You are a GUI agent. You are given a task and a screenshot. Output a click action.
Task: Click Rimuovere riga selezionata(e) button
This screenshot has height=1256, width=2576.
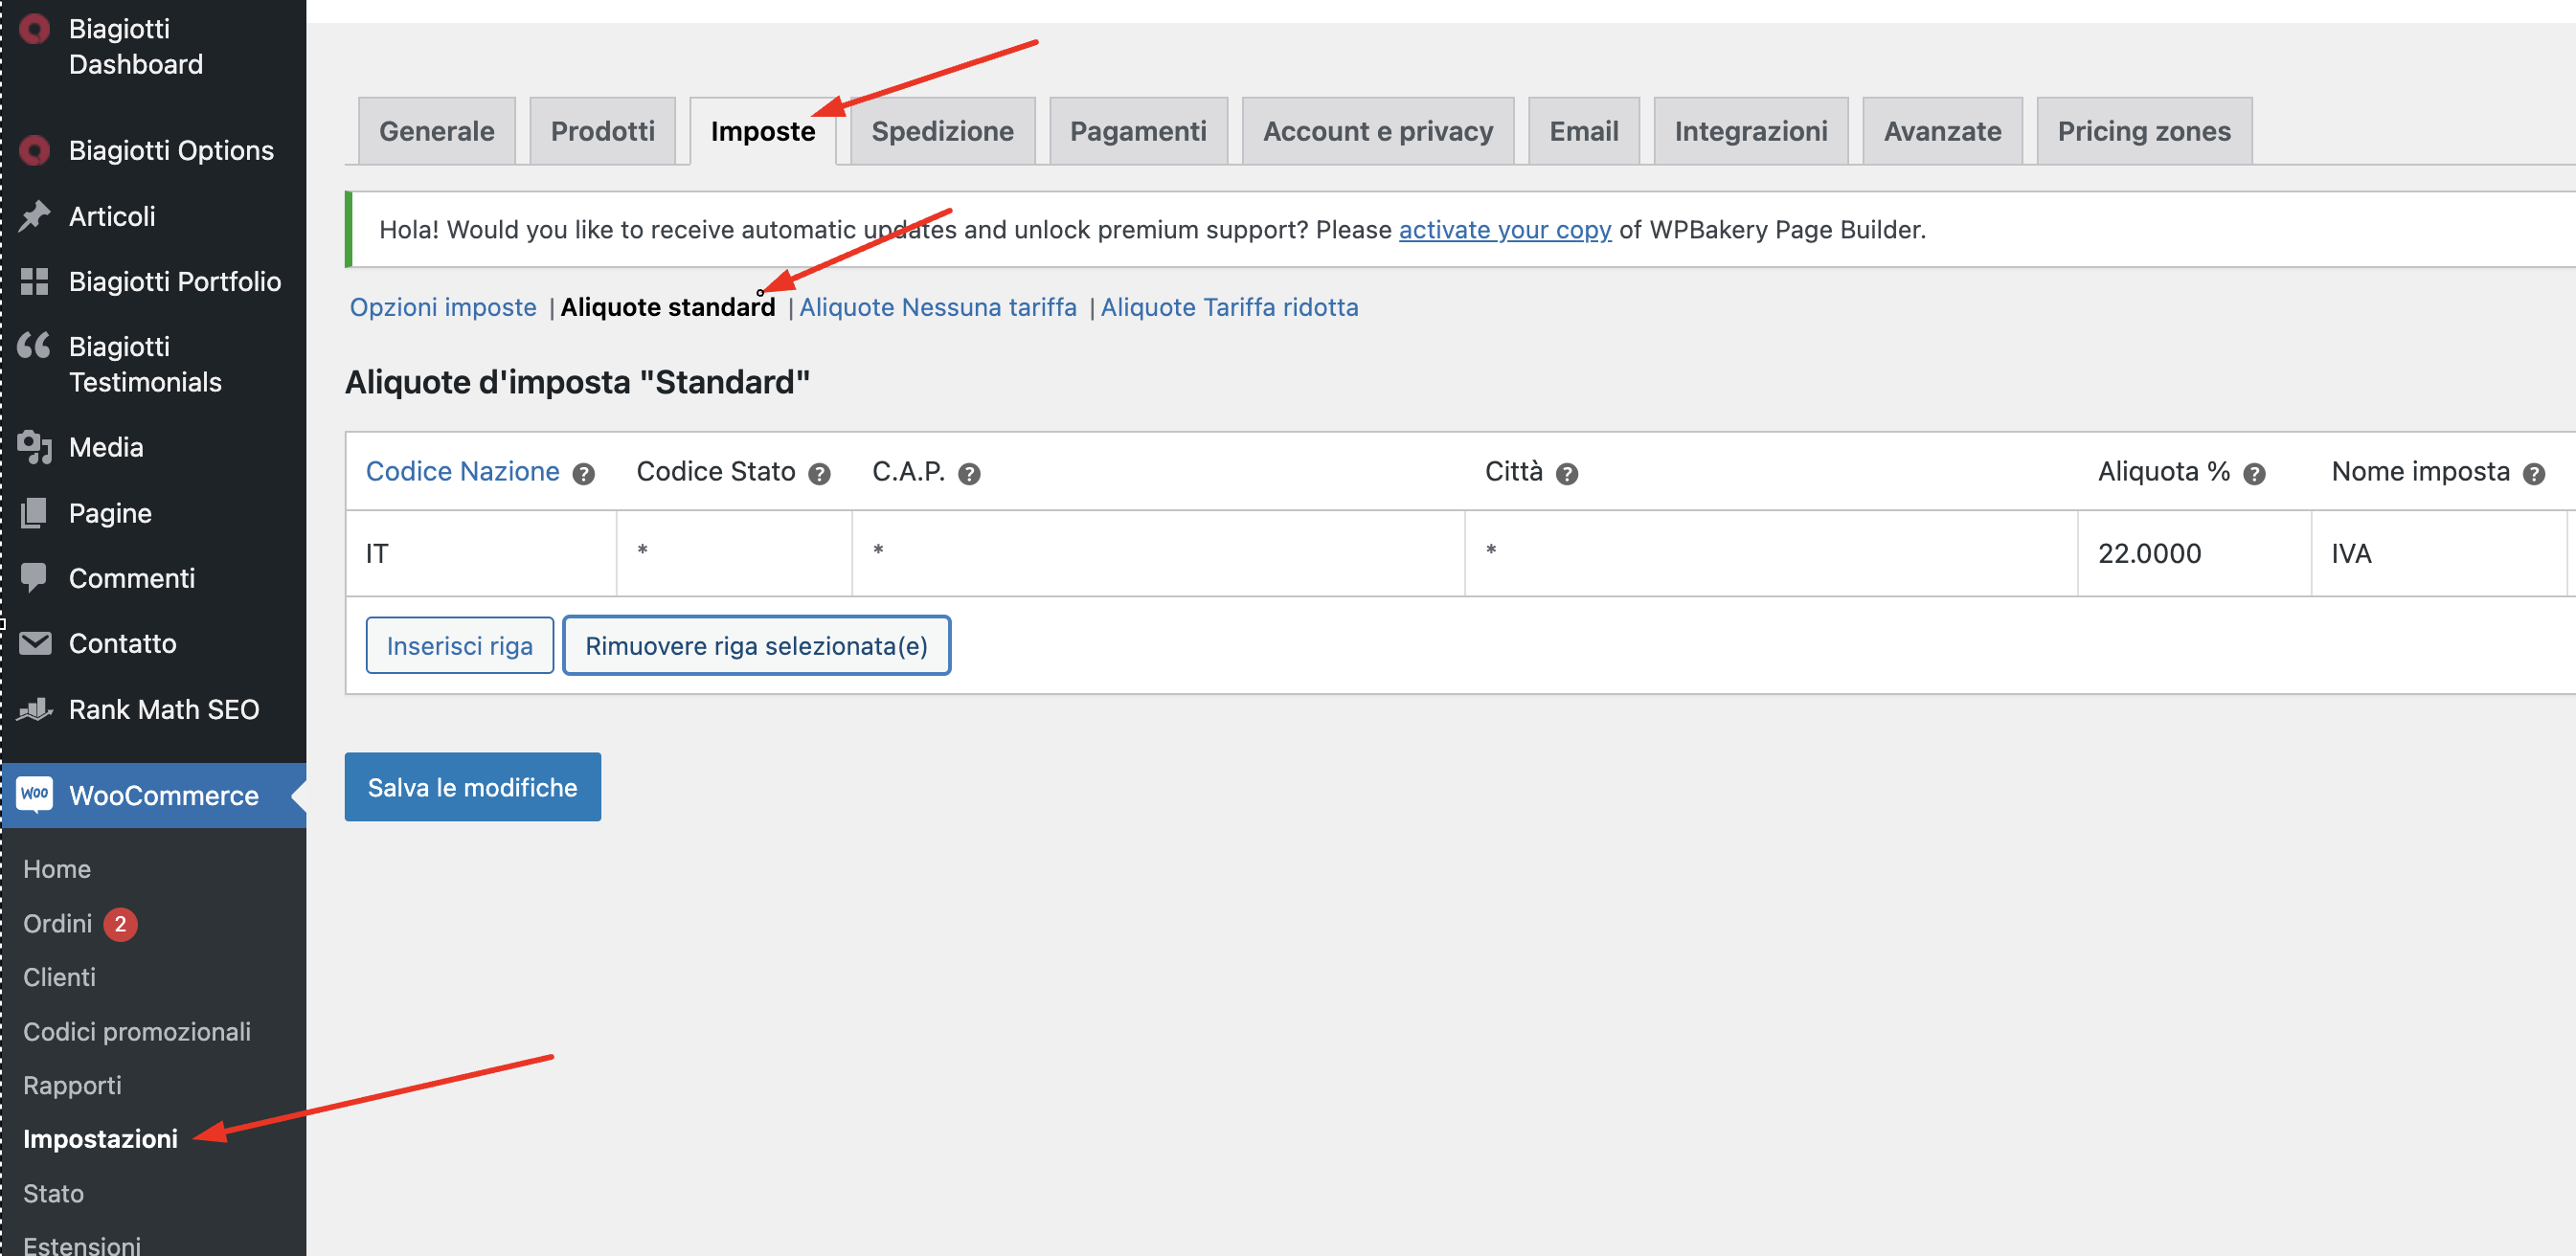point(757,646)
